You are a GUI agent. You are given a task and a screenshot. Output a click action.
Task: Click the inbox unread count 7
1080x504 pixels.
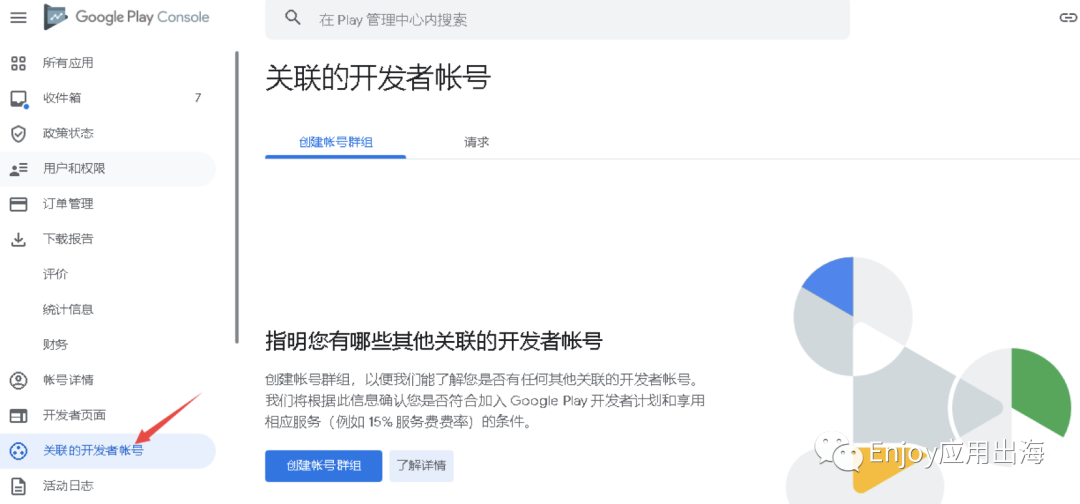(198, 98)
